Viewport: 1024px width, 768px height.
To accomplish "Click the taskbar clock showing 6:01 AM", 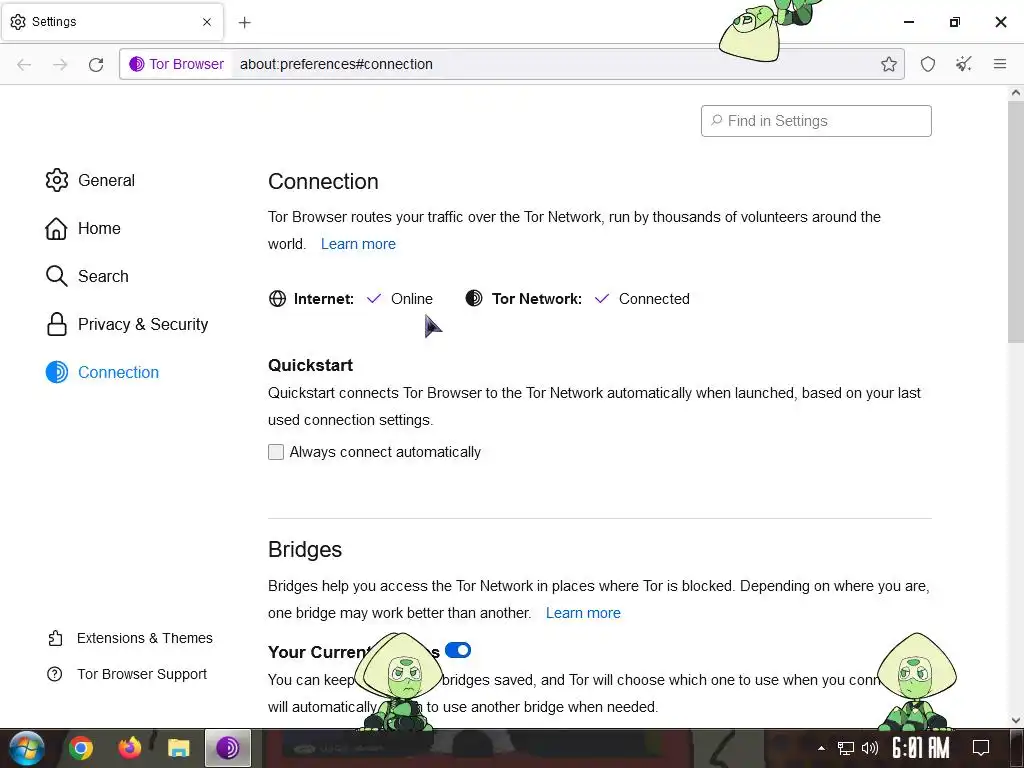I will [921, 748].
